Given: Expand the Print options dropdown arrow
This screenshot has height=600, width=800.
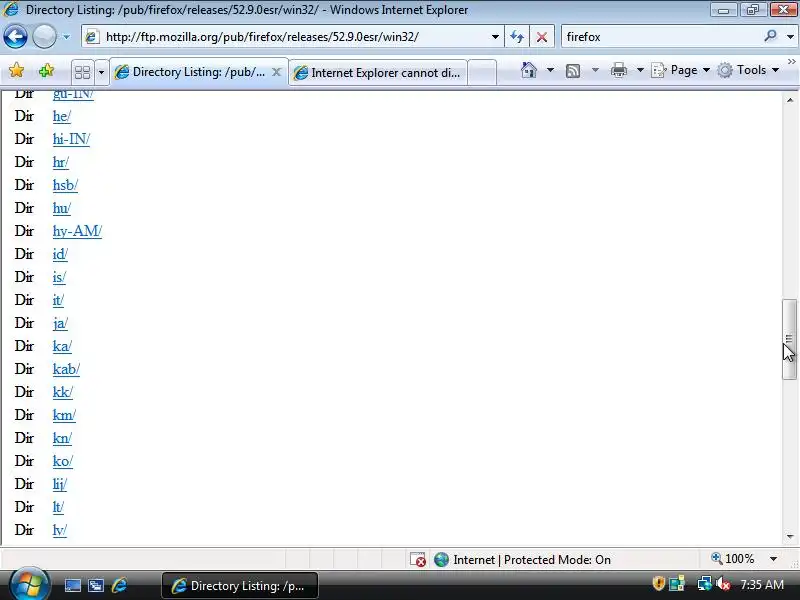Looking at the screenshot, I should tap(640, 70).
